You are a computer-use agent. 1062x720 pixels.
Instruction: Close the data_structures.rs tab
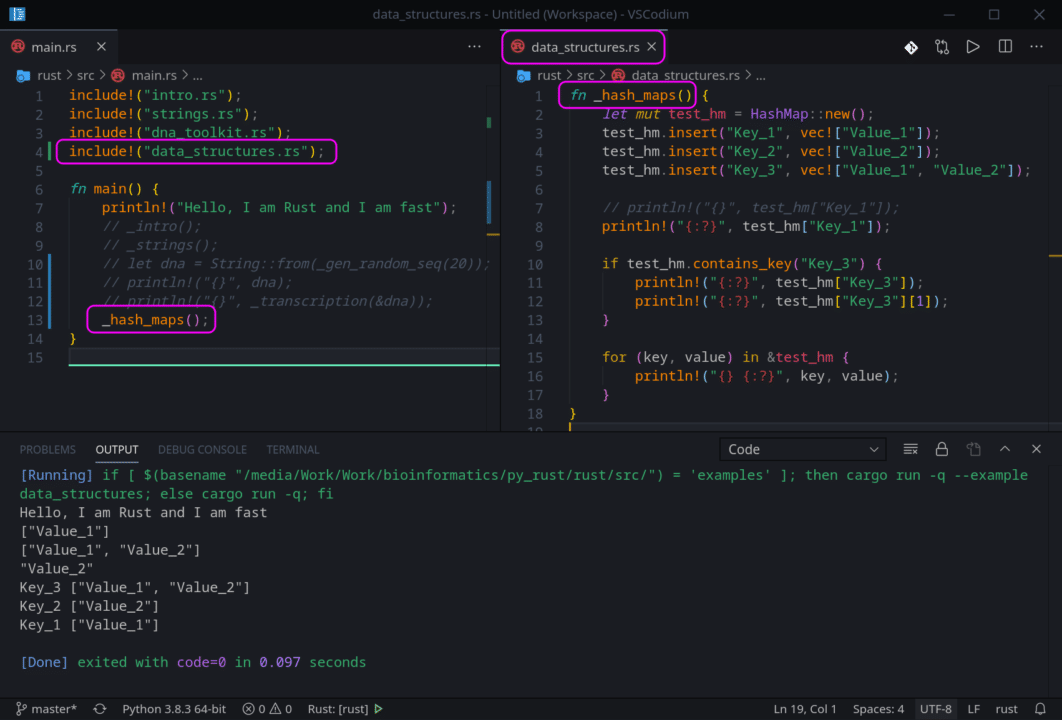pos(652,47)
